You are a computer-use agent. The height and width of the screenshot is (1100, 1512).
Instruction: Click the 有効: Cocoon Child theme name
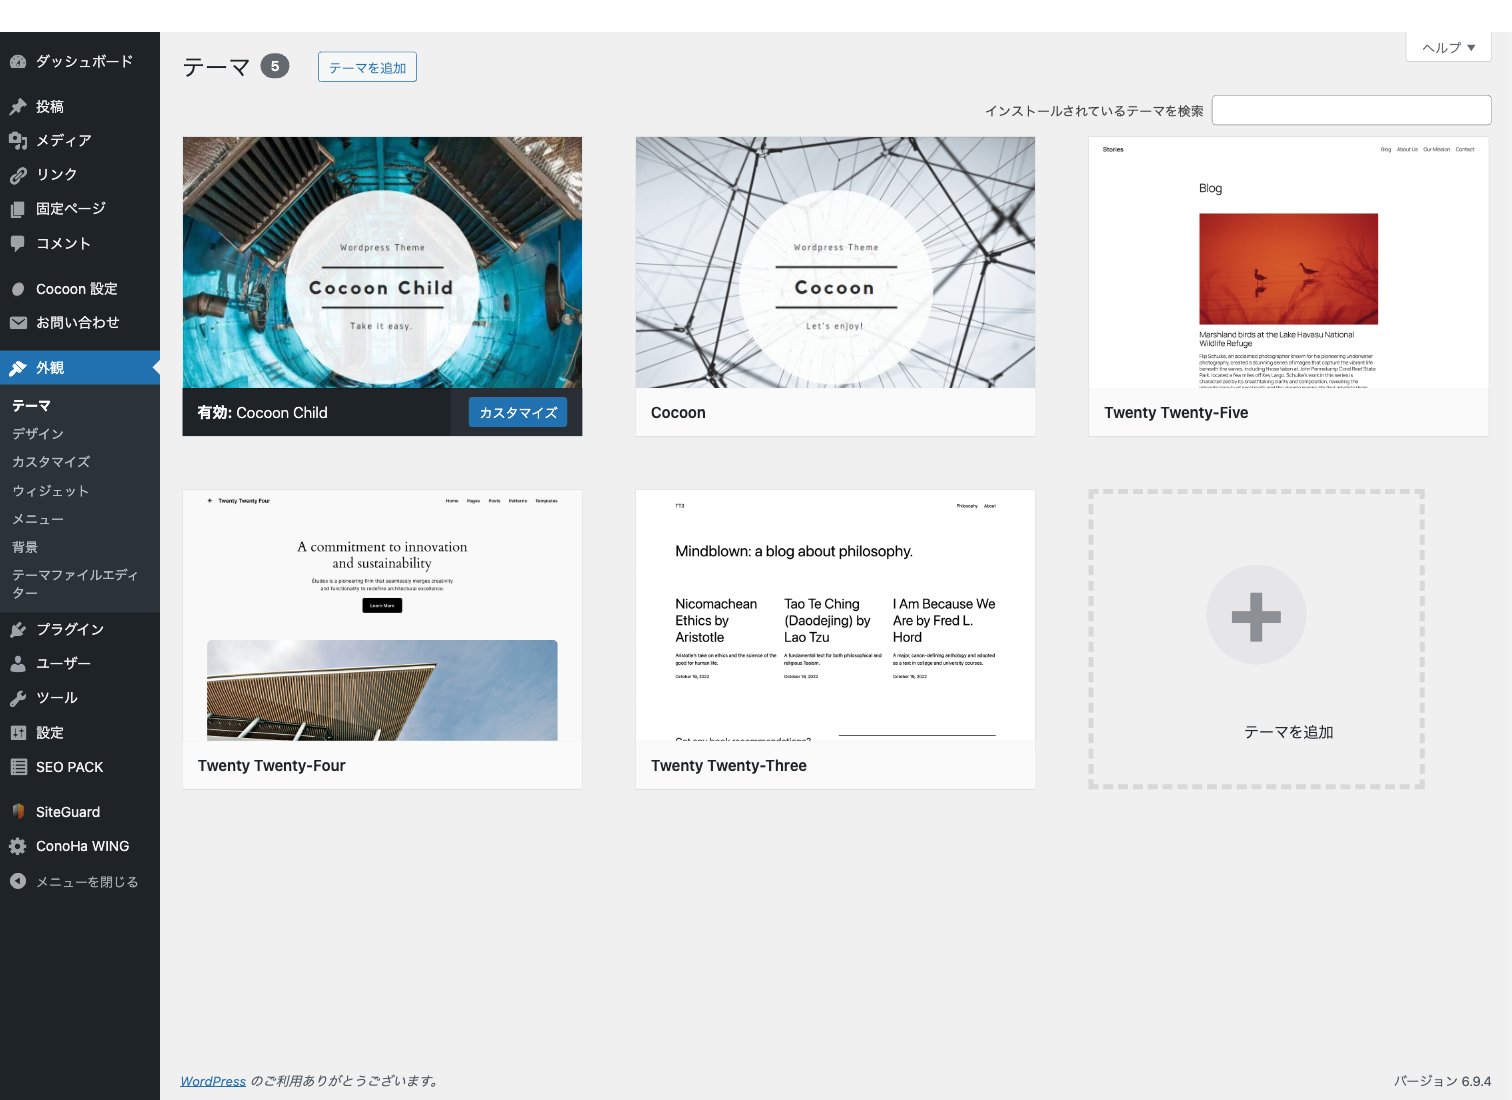click(x=262, y=412)
